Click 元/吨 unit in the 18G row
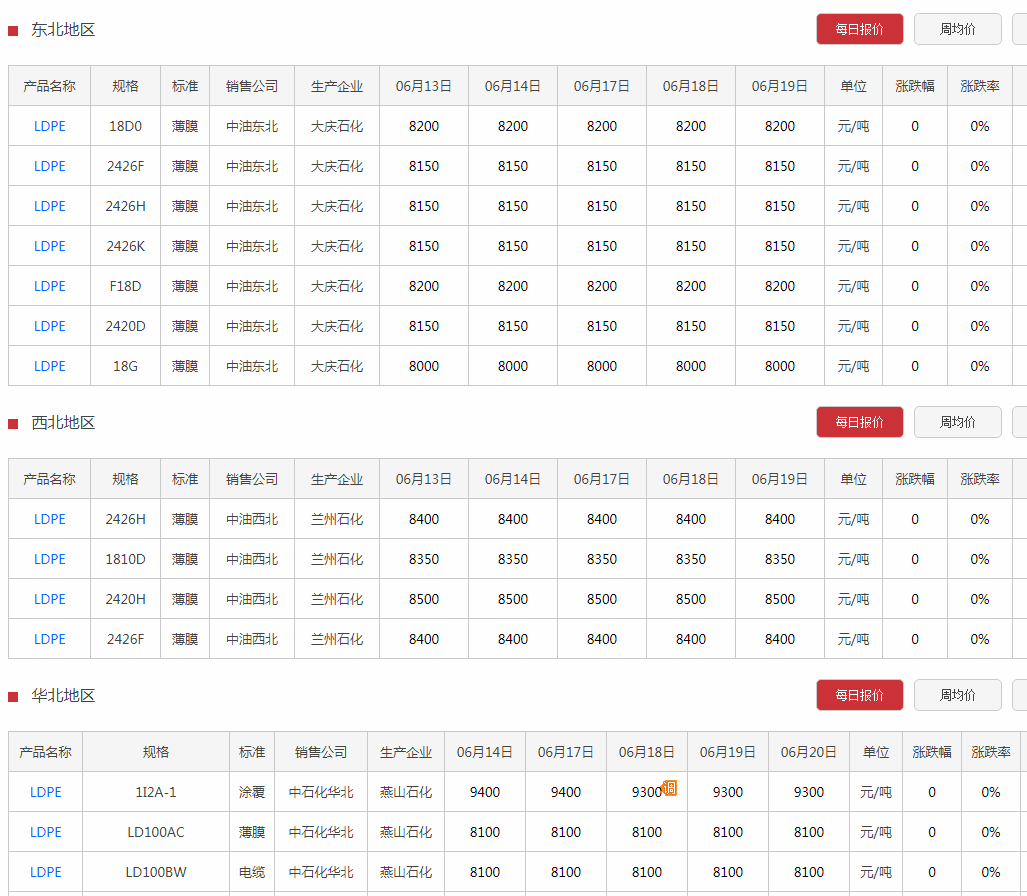Image resolution: width=1027 pixels, height=896 pixels. (x=853, y=366)
